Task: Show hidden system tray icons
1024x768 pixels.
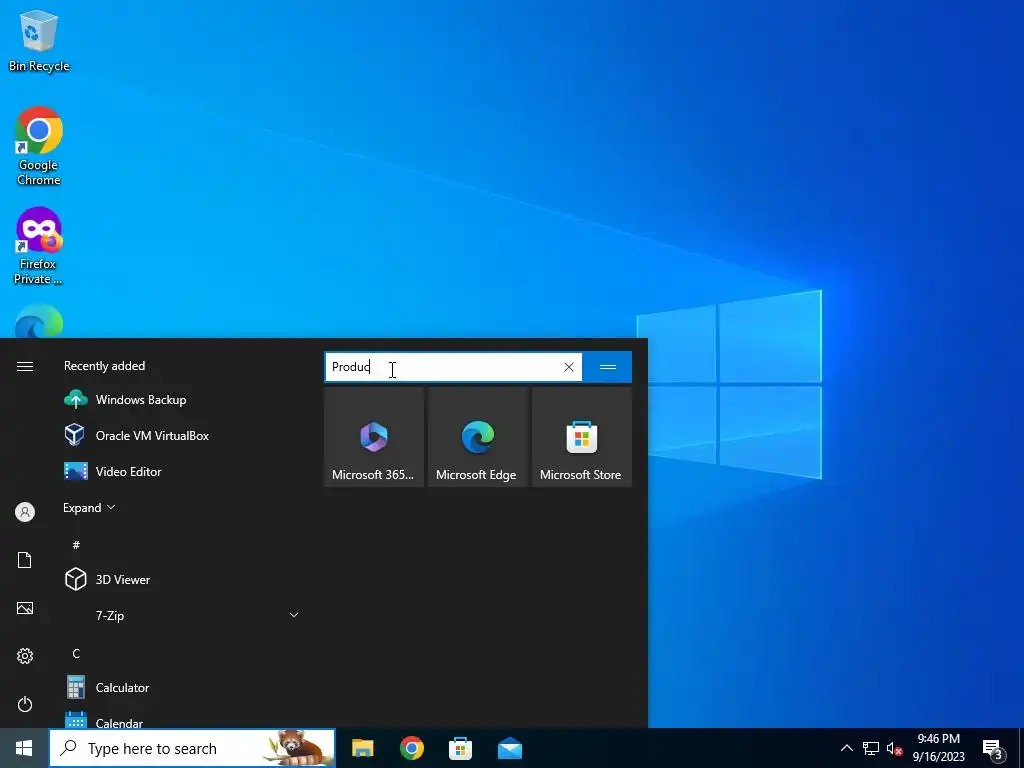Action: pyautogui.click(x=846, y=748)
